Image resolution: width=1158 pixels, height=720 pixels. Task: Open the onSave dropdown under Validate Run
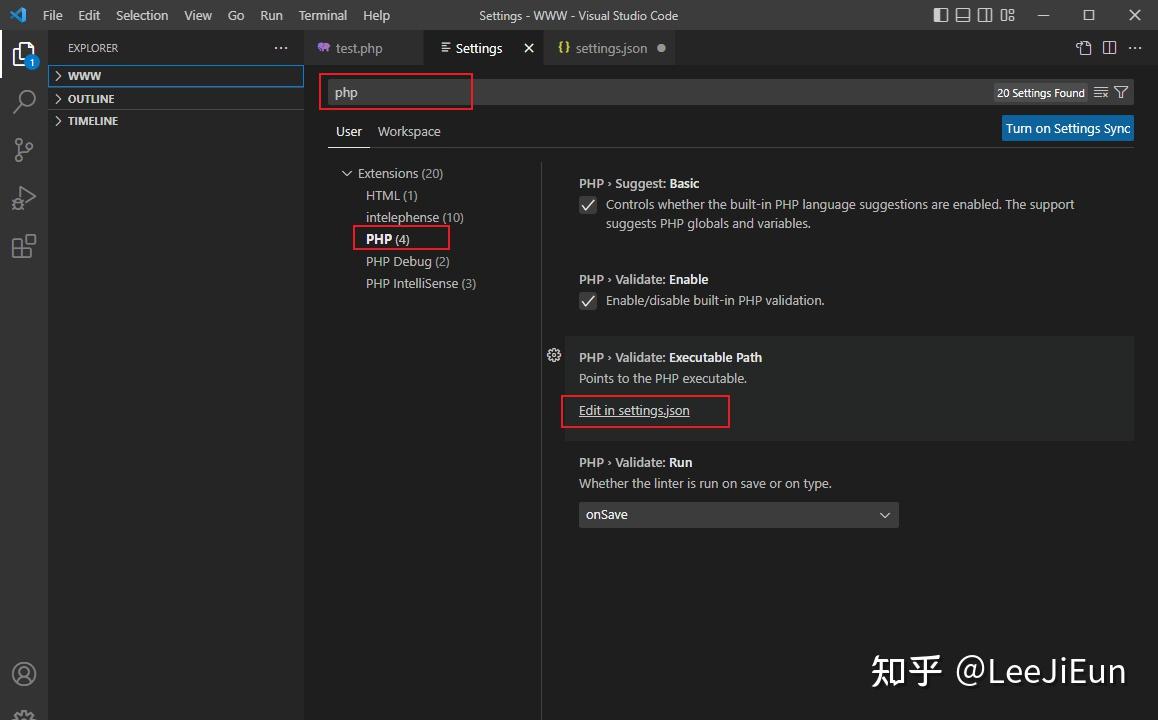738,514
